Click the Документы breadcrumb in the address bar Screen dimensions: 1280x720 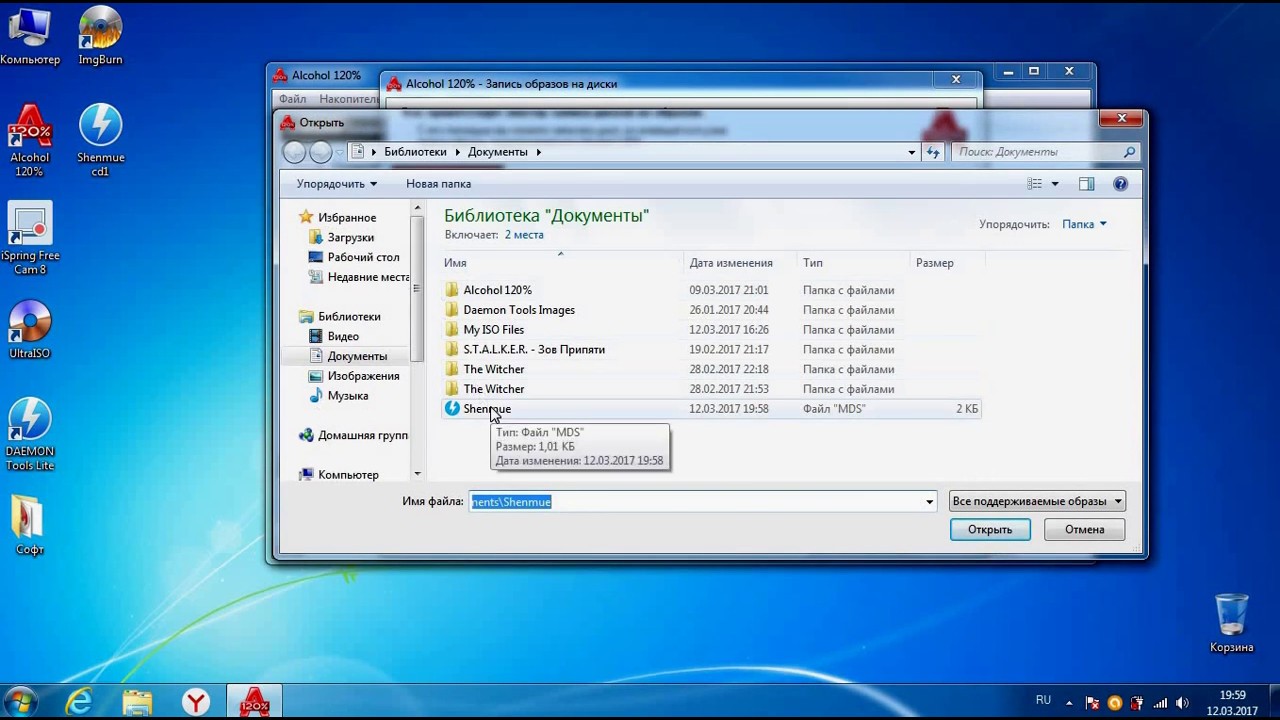[497, 152]
